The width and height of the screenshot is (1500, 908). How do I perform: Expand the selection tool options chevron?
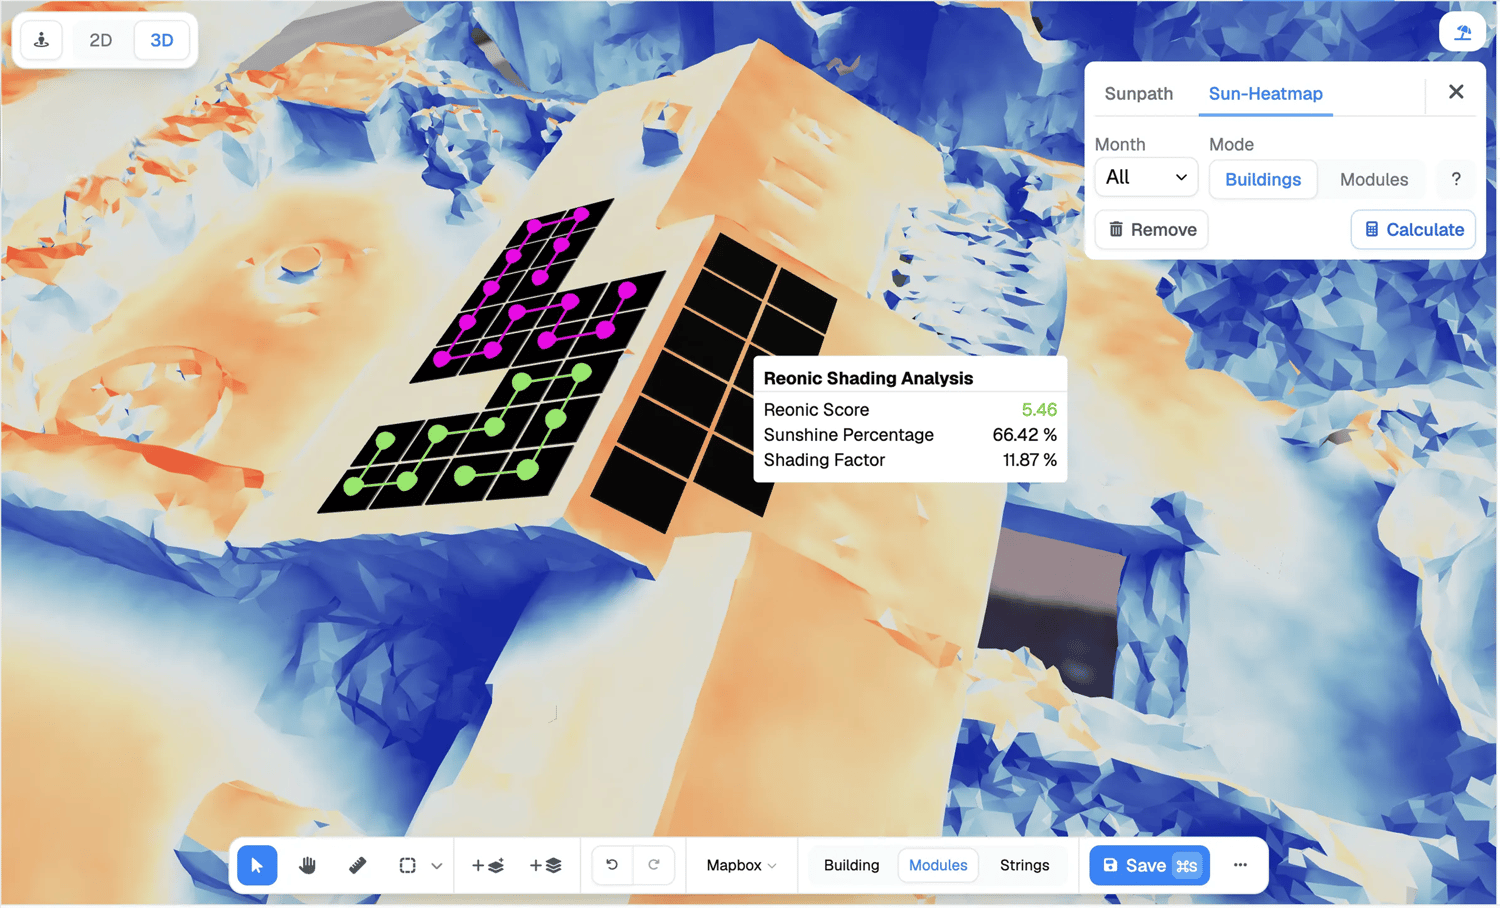437,866
